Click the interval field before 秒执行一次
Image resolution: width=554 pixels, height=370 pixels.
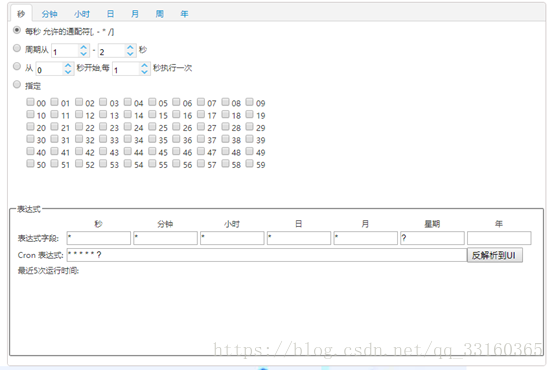pyautogui.click(x=126, y=69)
